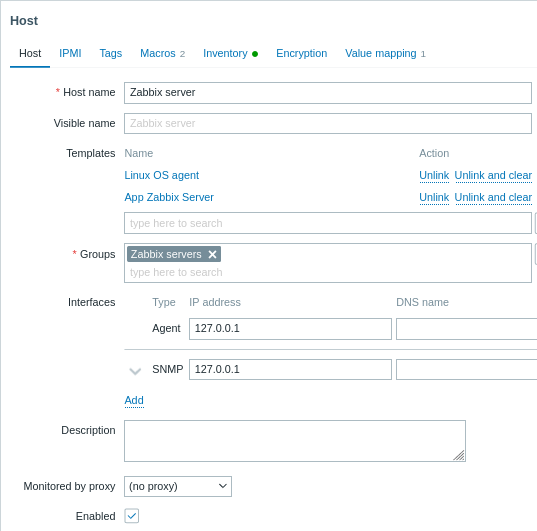Screen dimensions: 537x531
Task: Open the Linux OS agent template link
Action: coord(162,175)
